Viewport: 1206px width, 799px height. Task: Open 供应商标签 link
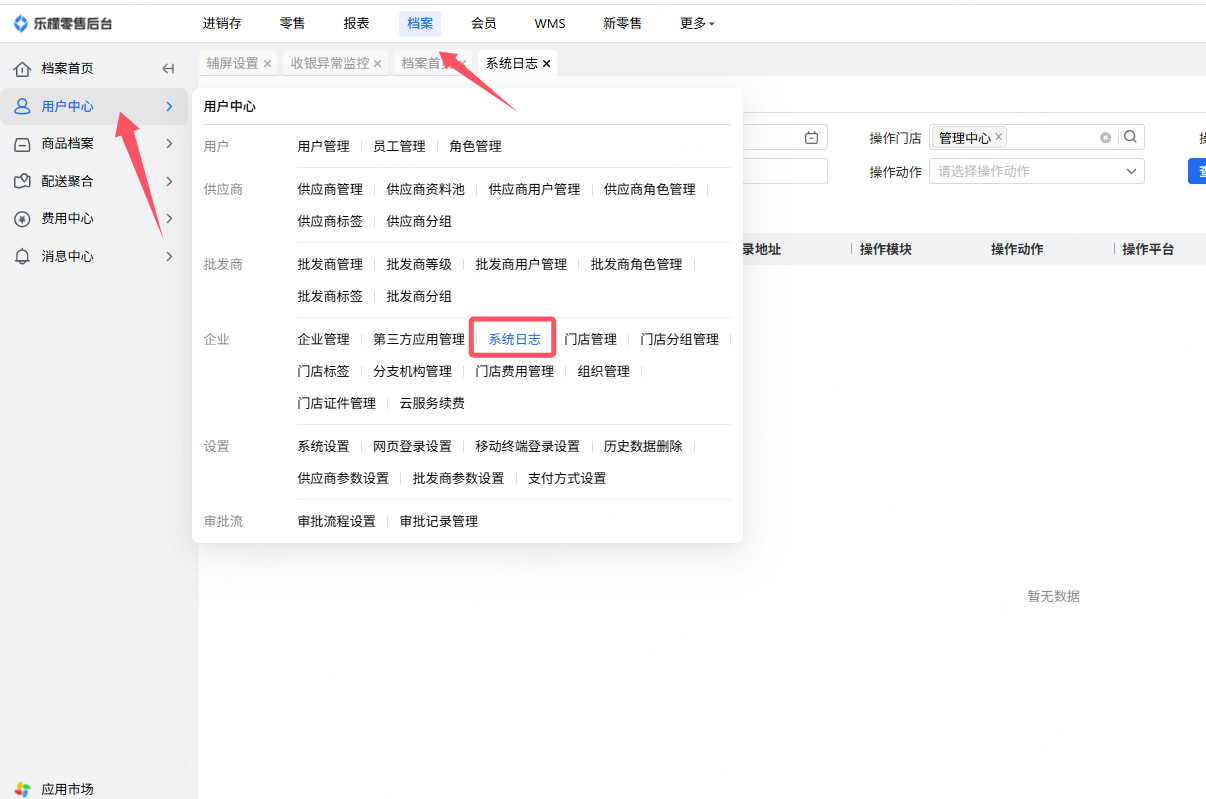click(330, 221)
